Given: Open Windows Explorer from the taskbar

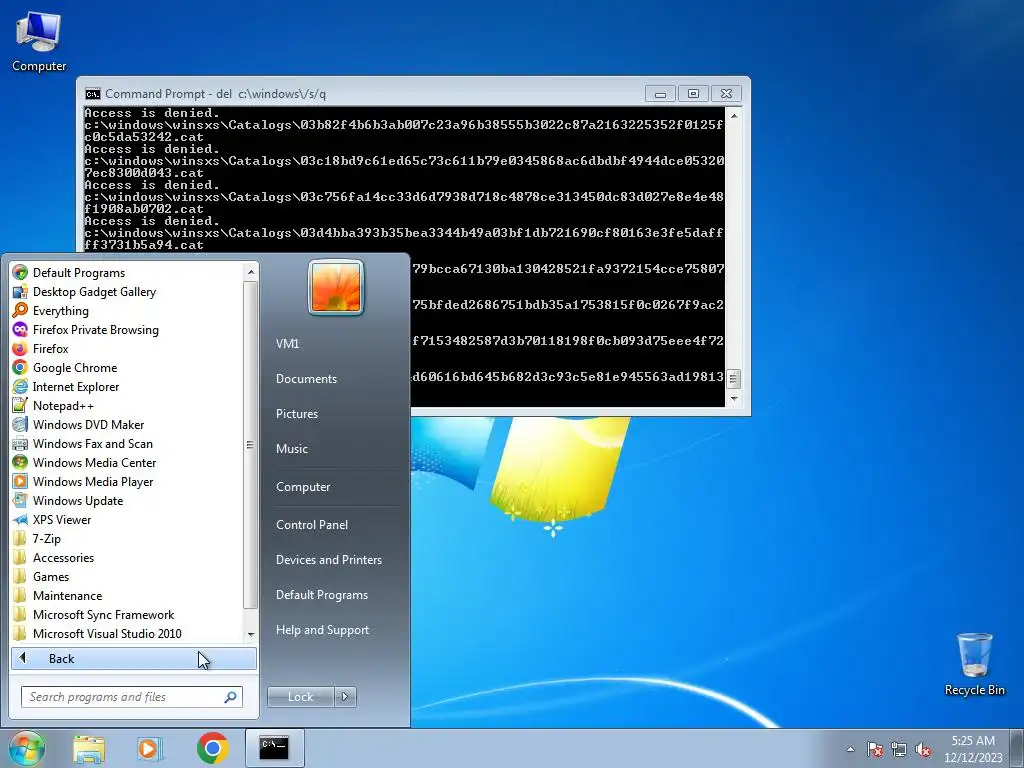Looking at the screenshot, I should click(89, 748).
